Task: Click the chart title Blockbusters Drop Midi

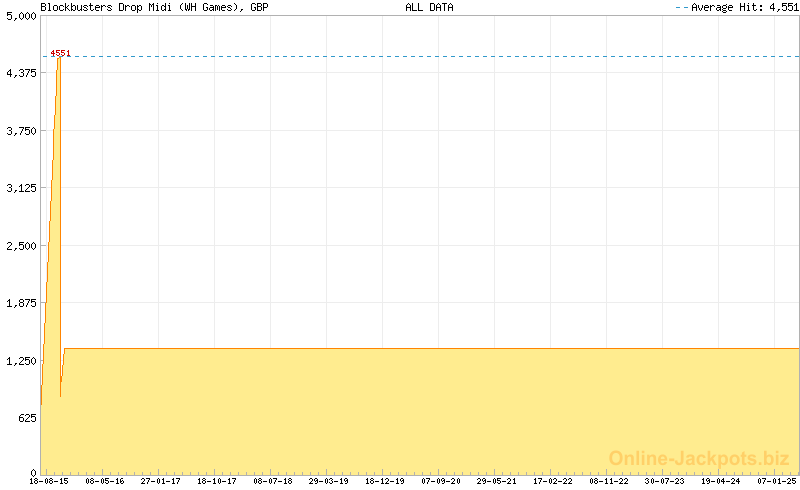Action: (x=154, y=7)
